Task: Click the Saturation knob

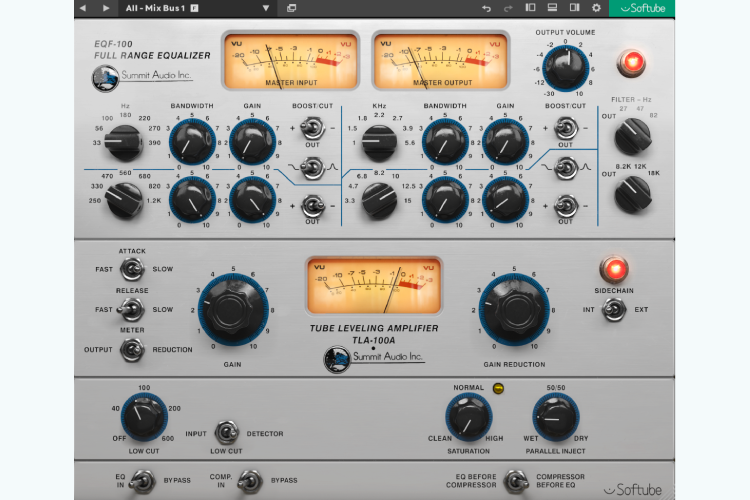Action: point(468,417)
